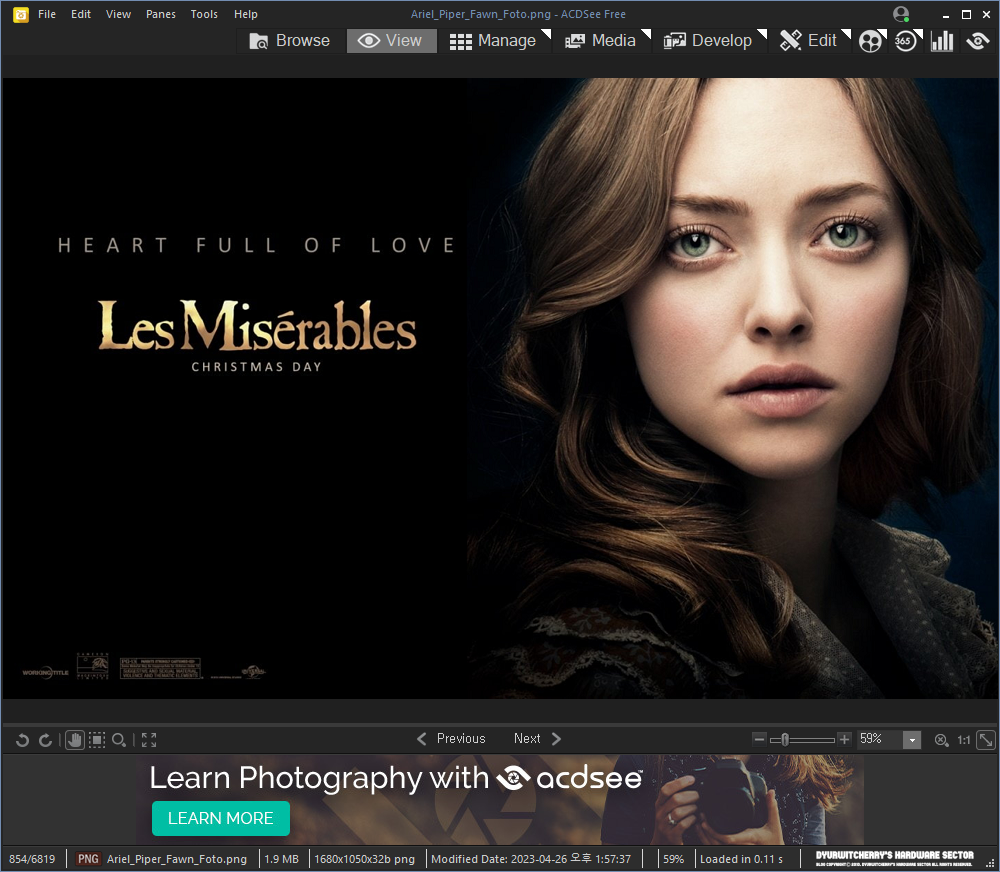
Task: Maximize the ACDSee window
Action: coord(966,14)
